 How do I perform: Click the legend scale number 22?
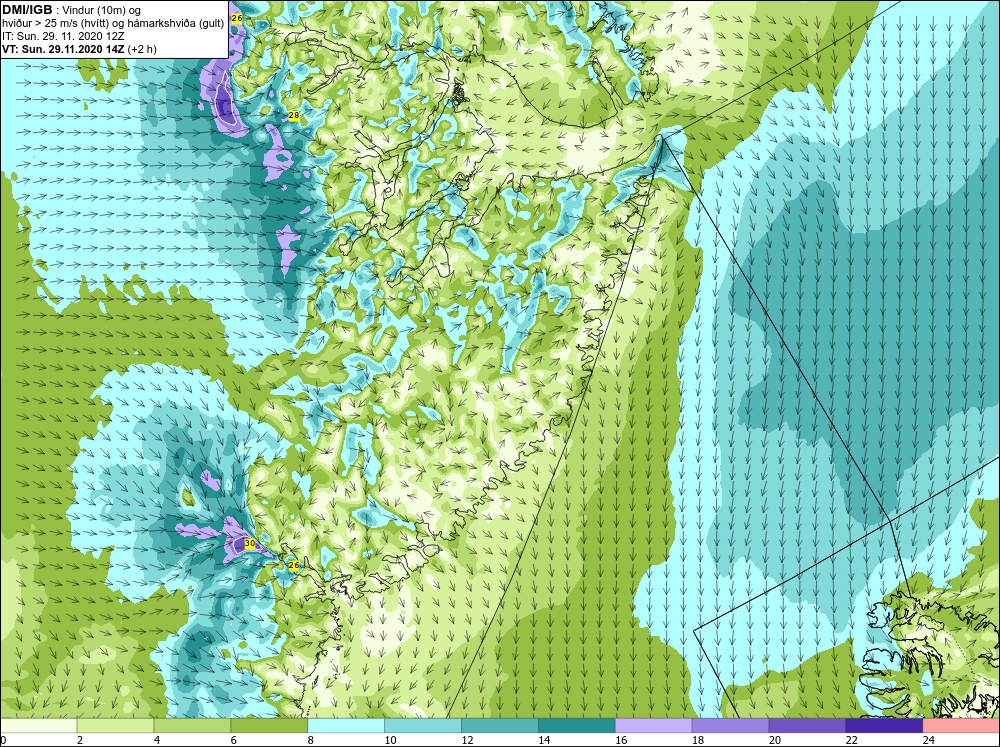click(x=851, y=740)
